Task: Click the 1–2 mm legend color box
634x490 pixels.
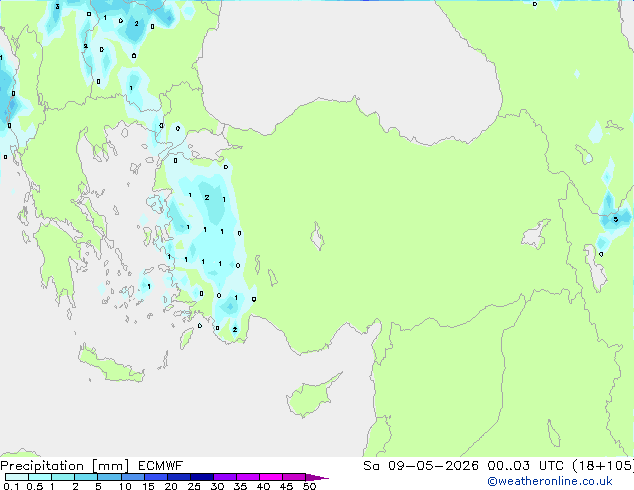Action: click(x=63, y=477)
